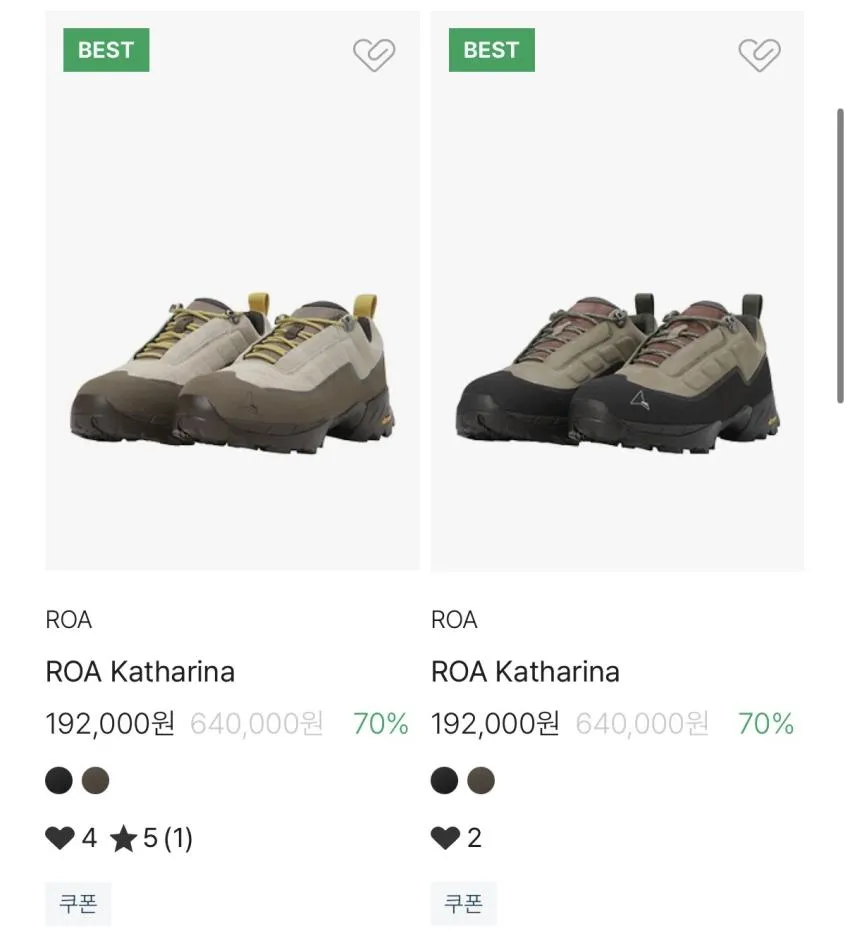Open left beige ROA Katharina shoe image

click(x=233, y=291)
